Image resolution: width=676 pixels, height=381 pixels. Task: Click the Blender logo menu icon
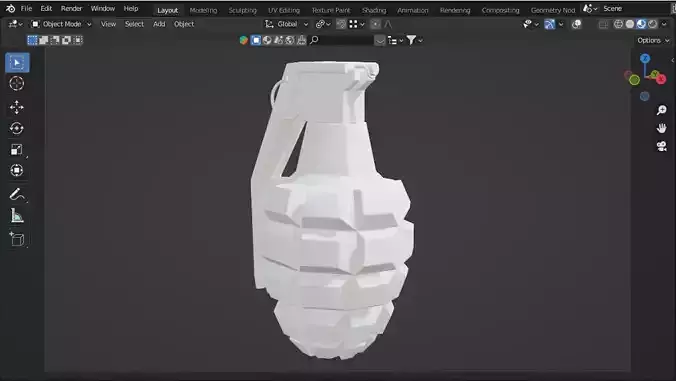[x=10, y=9]
